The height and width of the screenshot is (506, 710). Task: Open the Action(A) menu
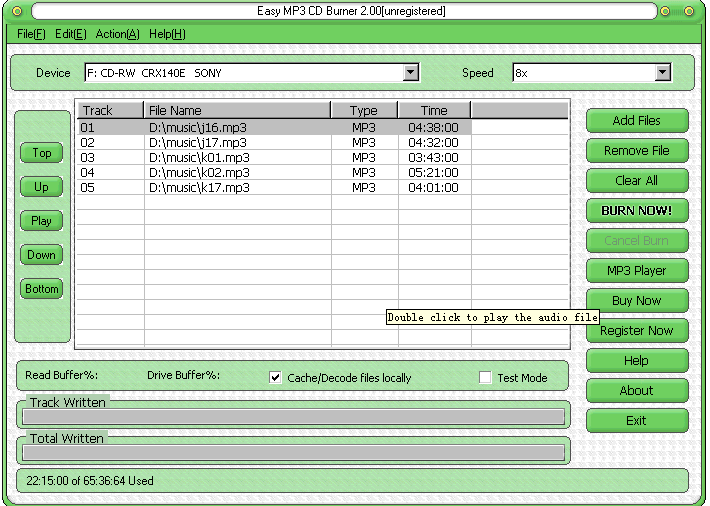118,34
